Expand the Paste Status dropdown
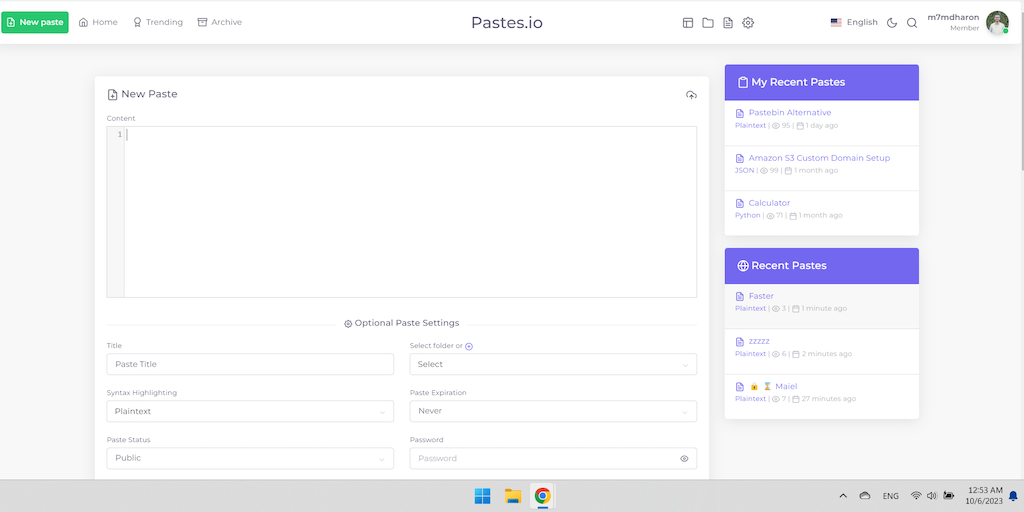Screen dimensions: 1024x512 [x=250, y=458]
